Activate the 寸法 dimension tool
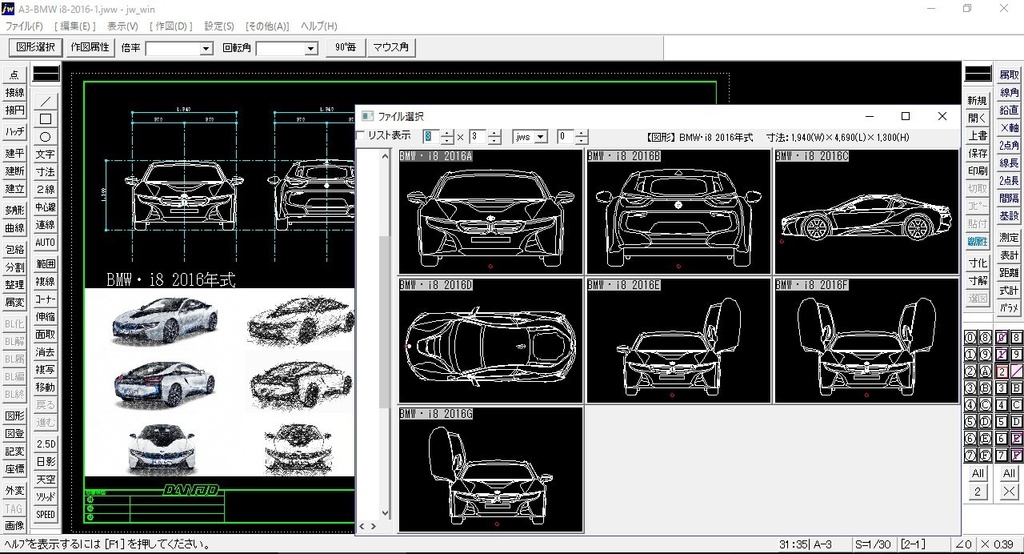 tap(45, 172)
